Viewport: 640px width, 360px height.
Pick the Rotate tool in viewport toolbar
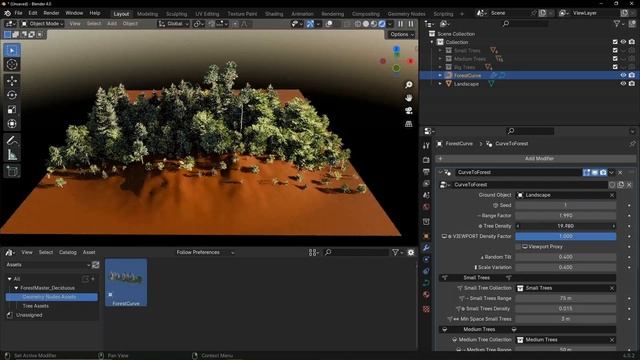tap(12, 95)
